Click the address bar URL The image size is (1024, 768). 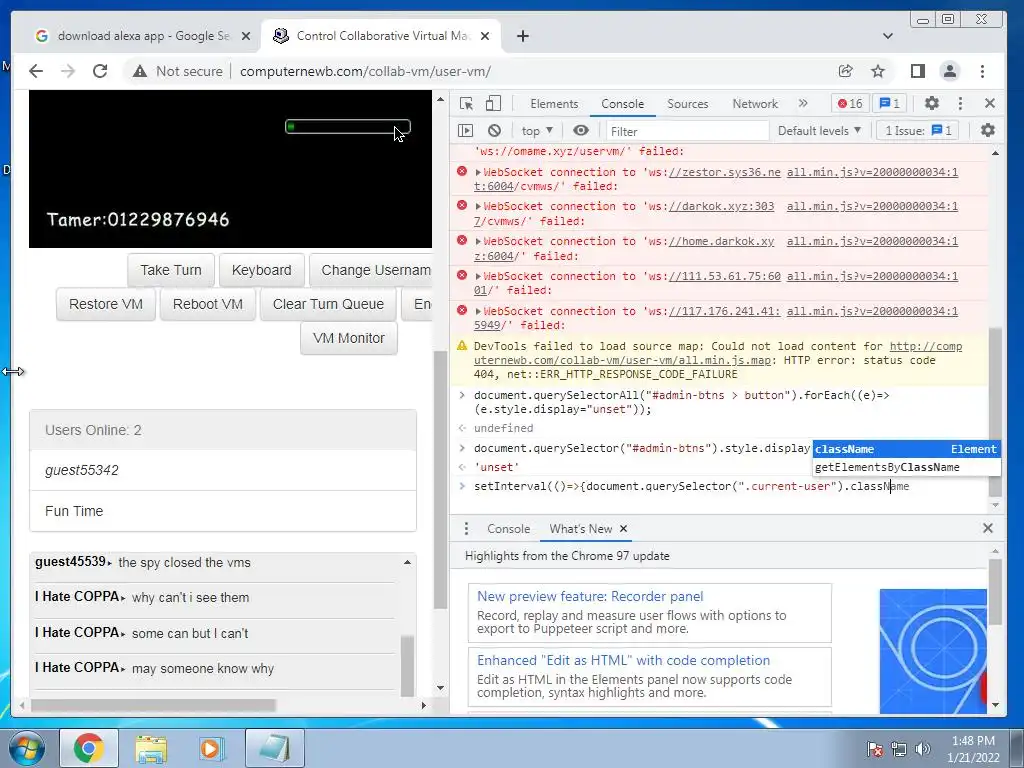tap(365, 71)
